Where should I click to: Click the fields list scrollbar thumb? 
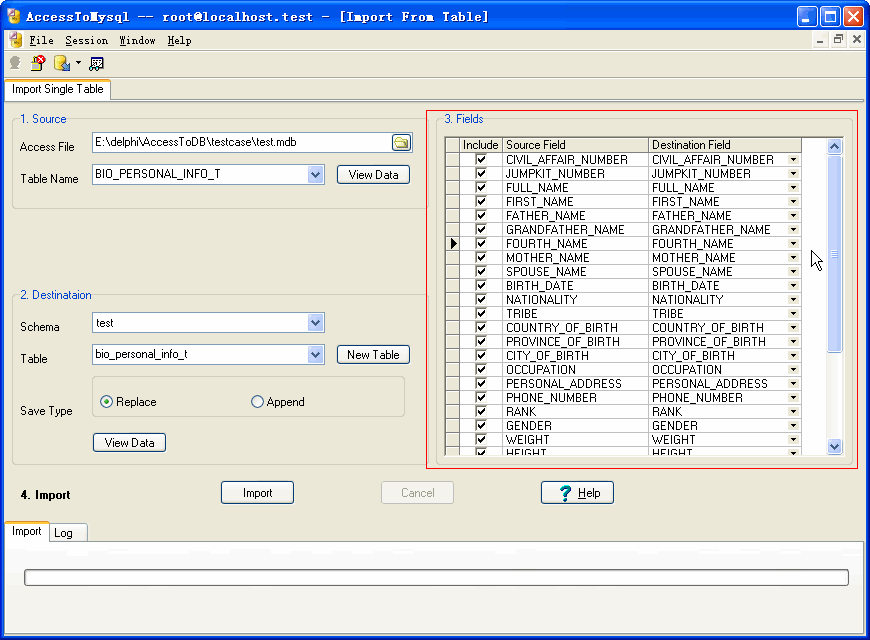pos(834,254)
